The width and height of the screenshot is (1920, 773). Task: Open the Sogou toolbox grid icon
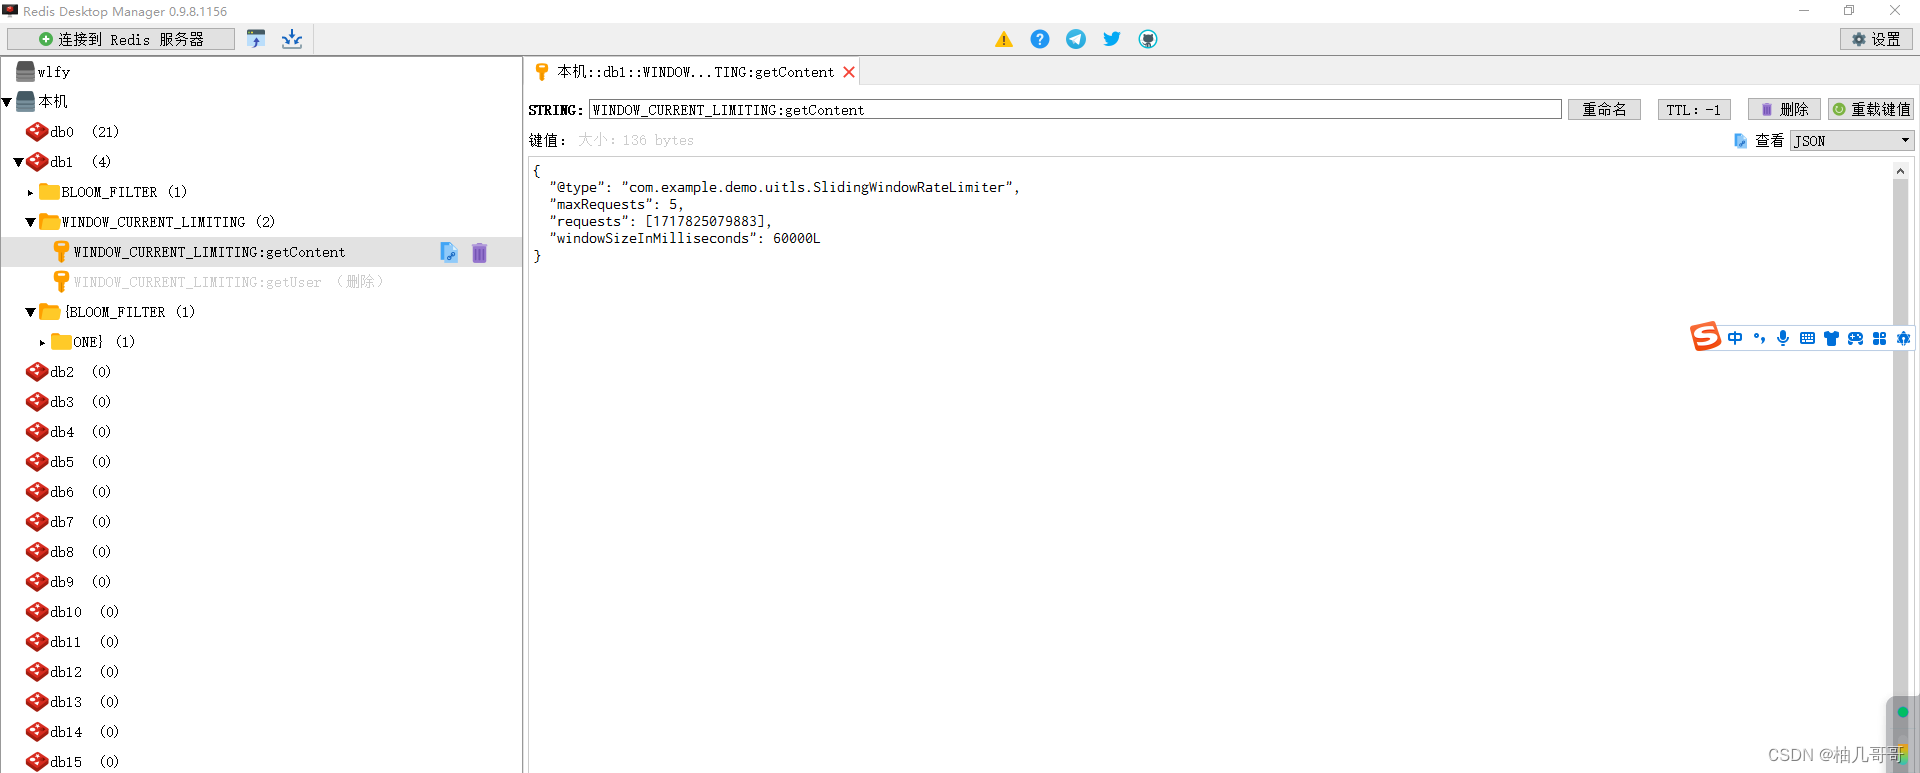pos(1879,338)
